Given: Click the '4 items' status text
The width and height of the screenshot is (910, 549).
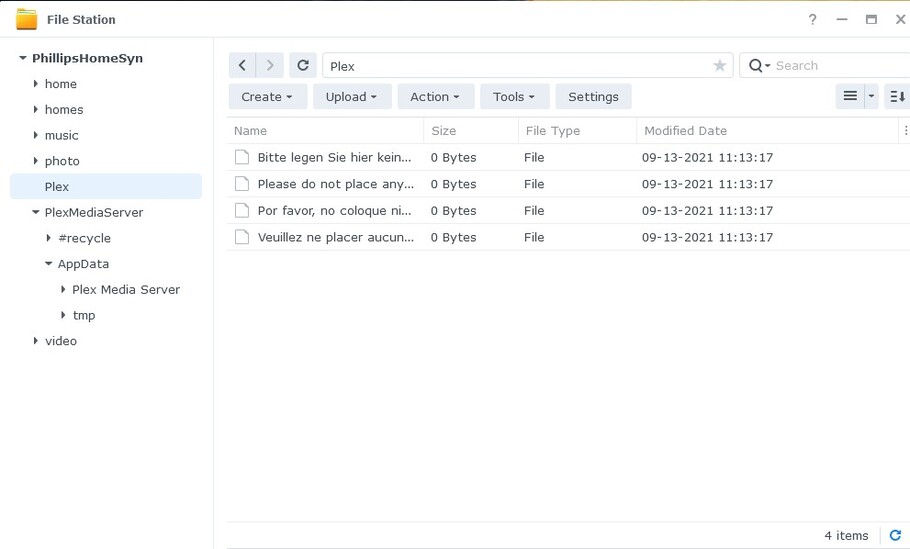Looking at the screenshot, I should [846, 535].
